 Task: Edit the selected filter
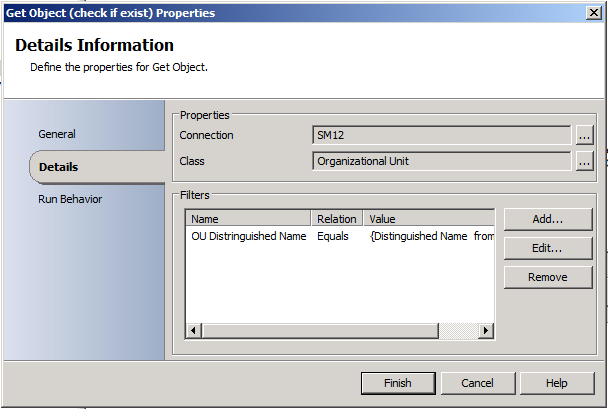(548, 248)
